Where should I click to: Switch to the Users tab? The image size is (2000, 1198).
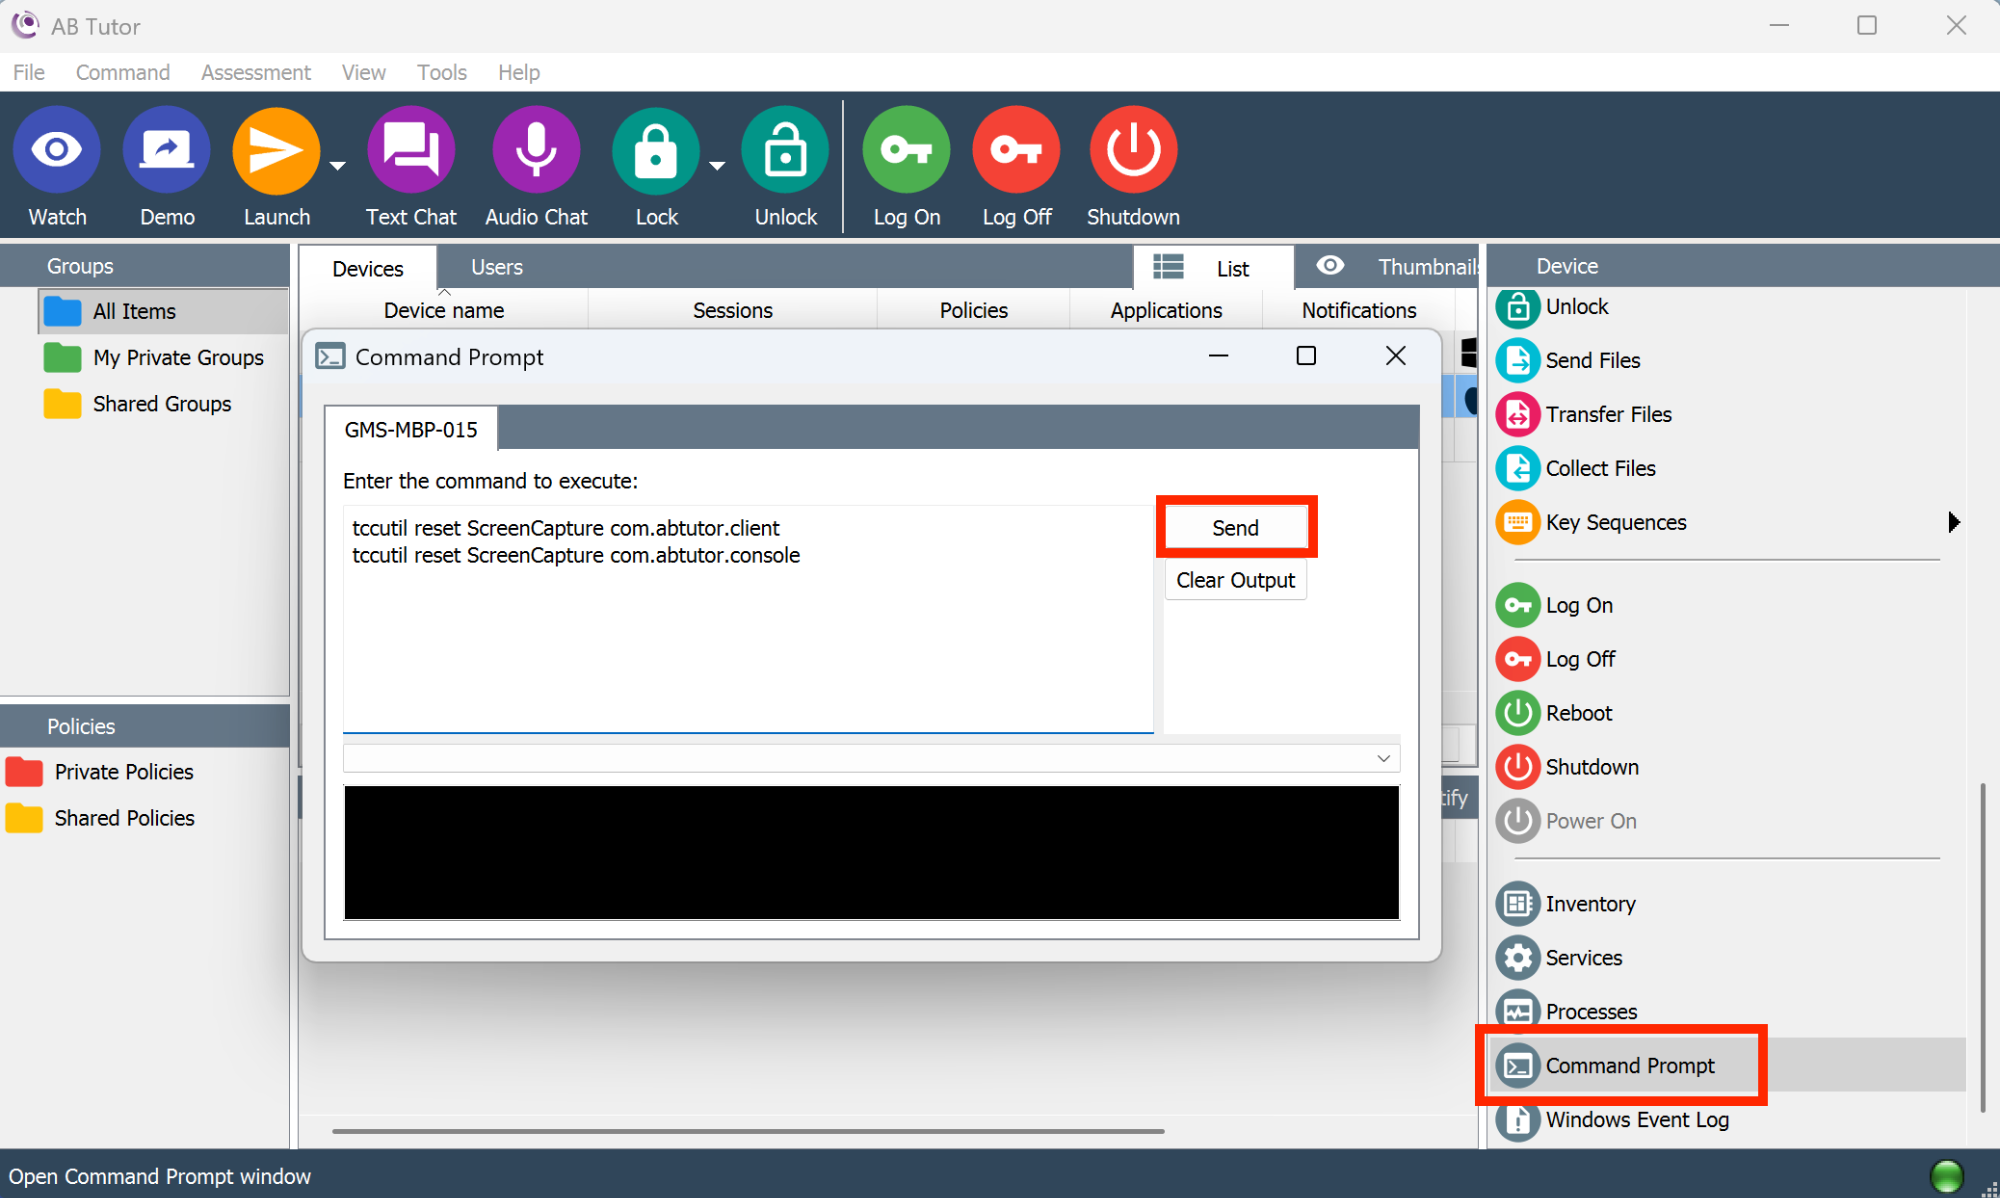(496, 267)
